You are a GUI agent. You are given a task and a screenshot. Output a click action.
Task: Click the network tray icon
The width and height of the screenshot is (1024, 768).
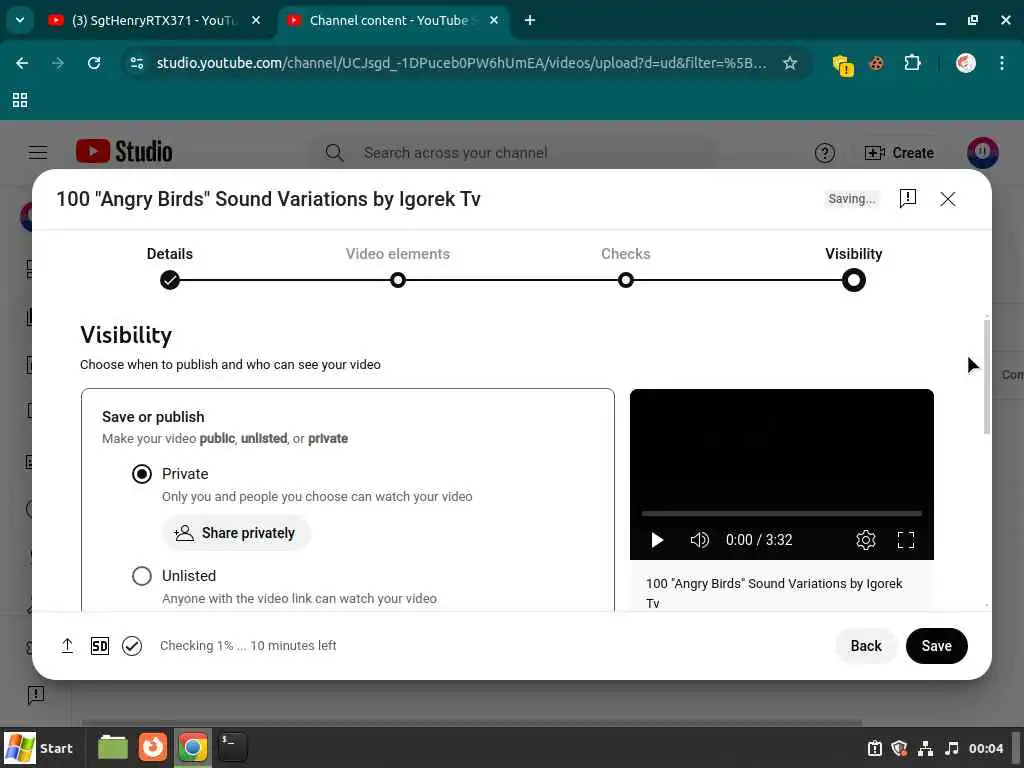pyautogui.click(x=925, y=748)
